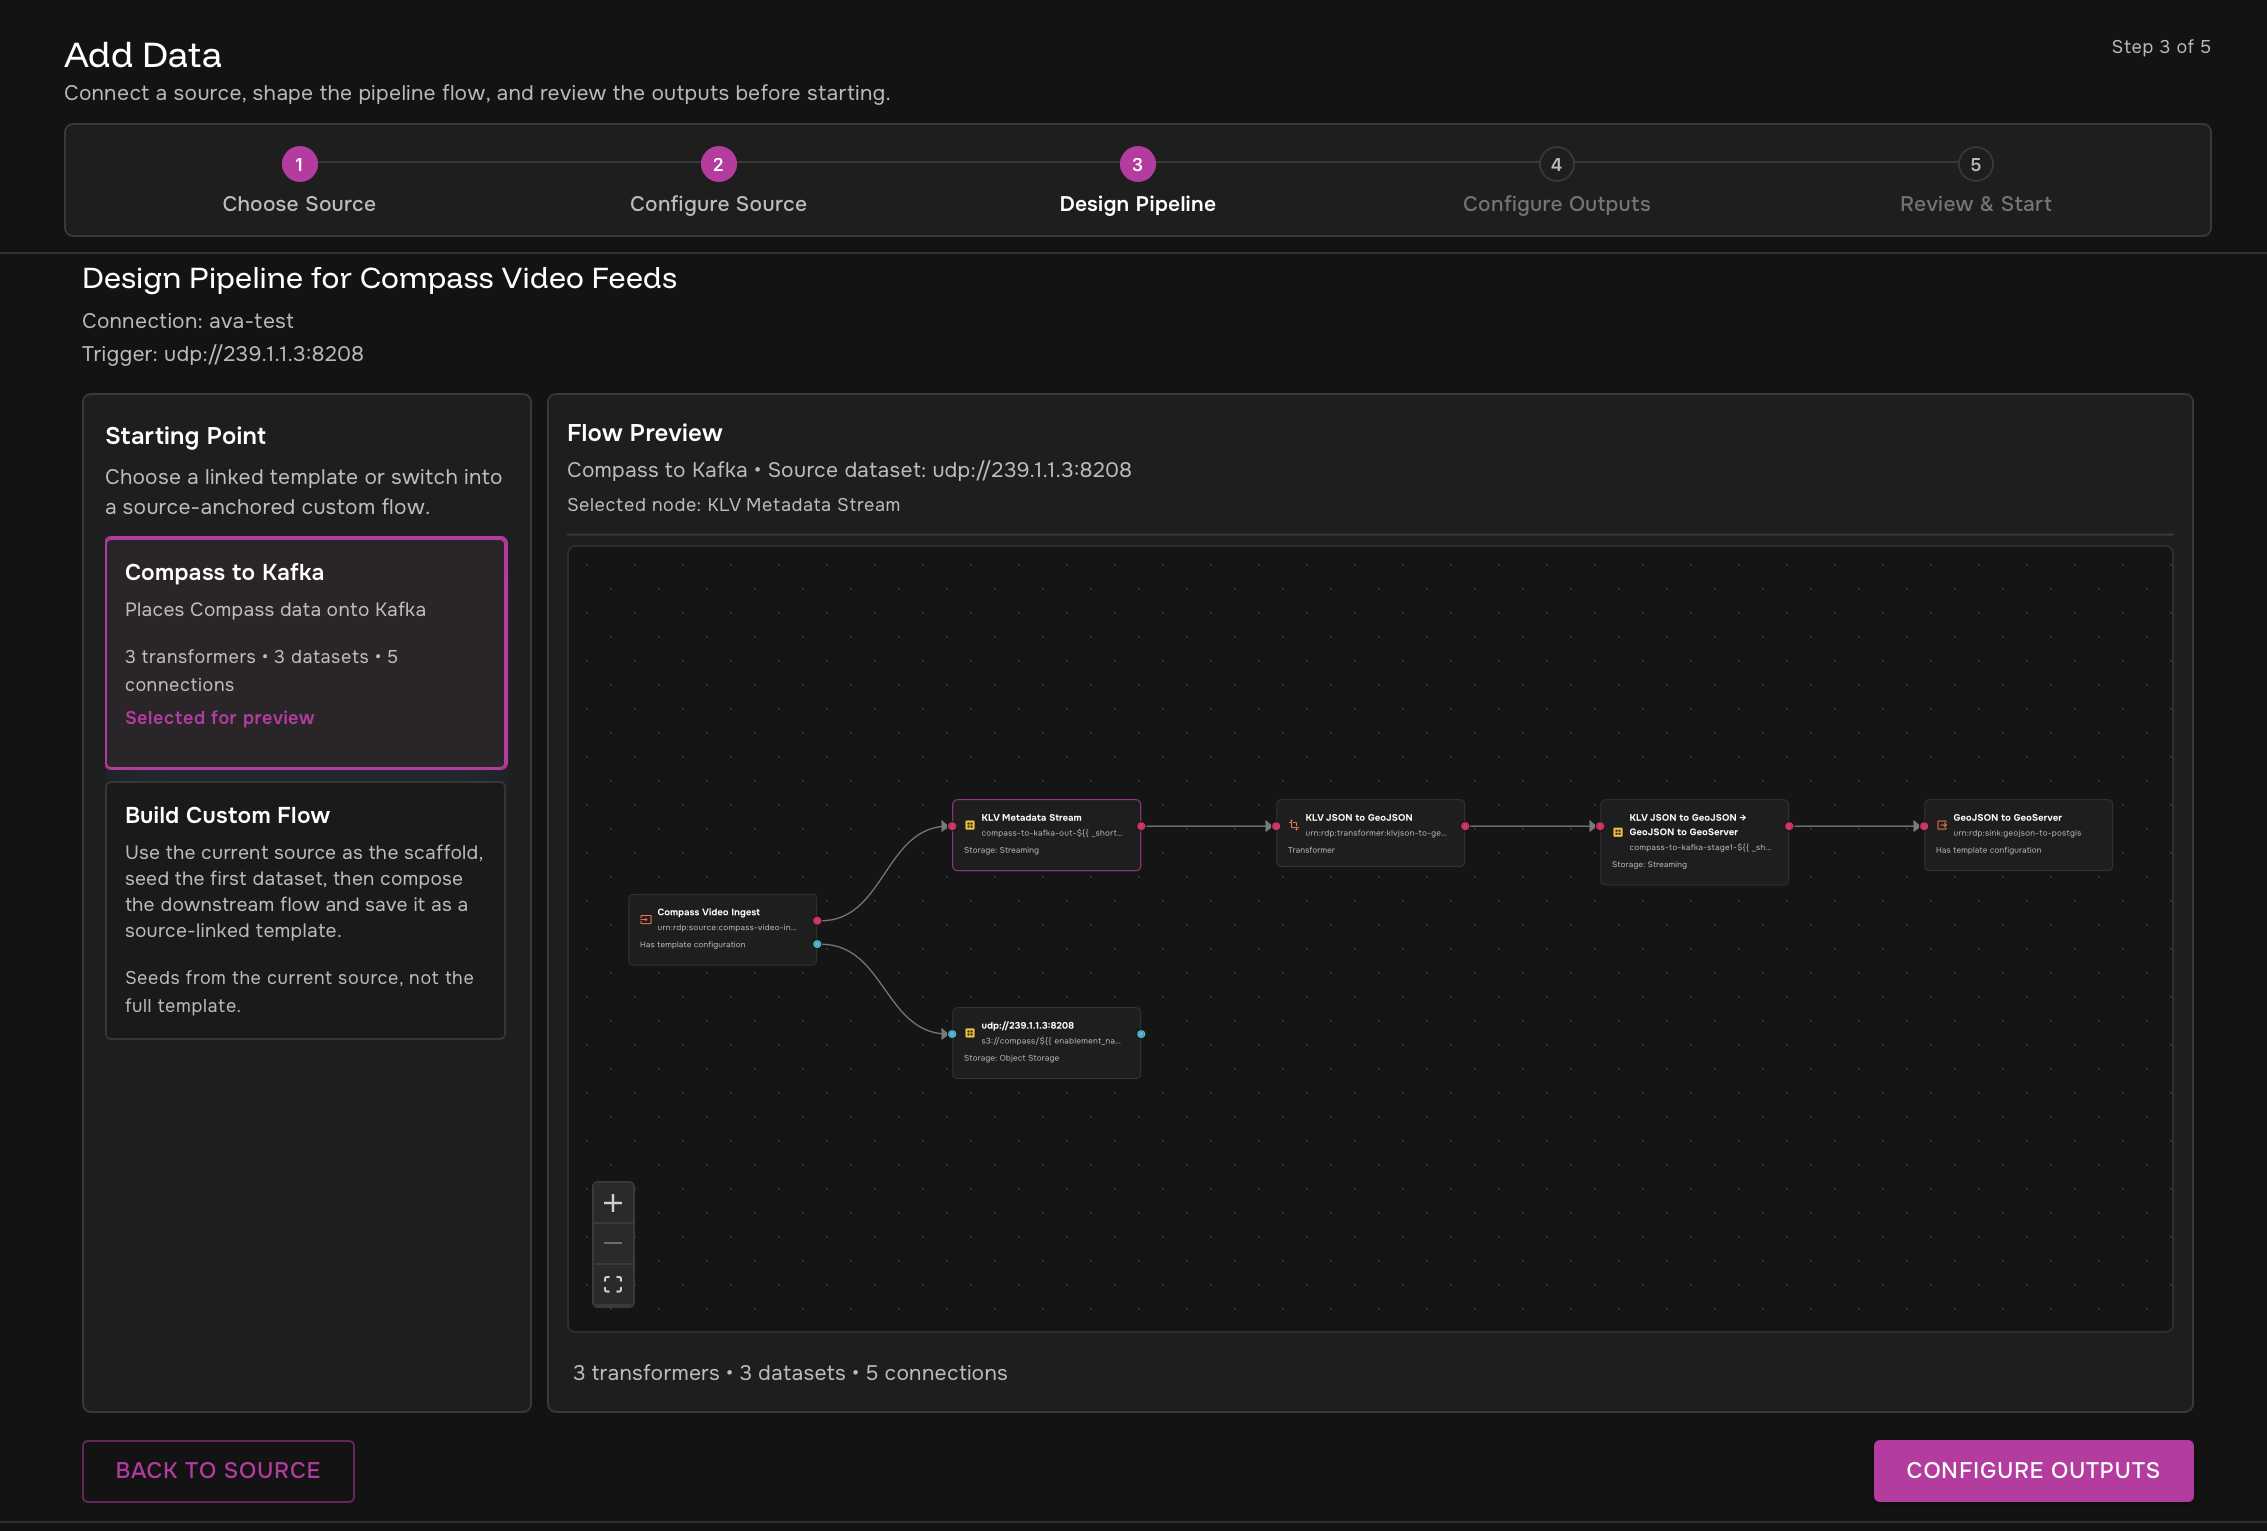Select the compass-to-kafka-stage1 dataset node
2267x1531 pixels.
pos(1694,842)
